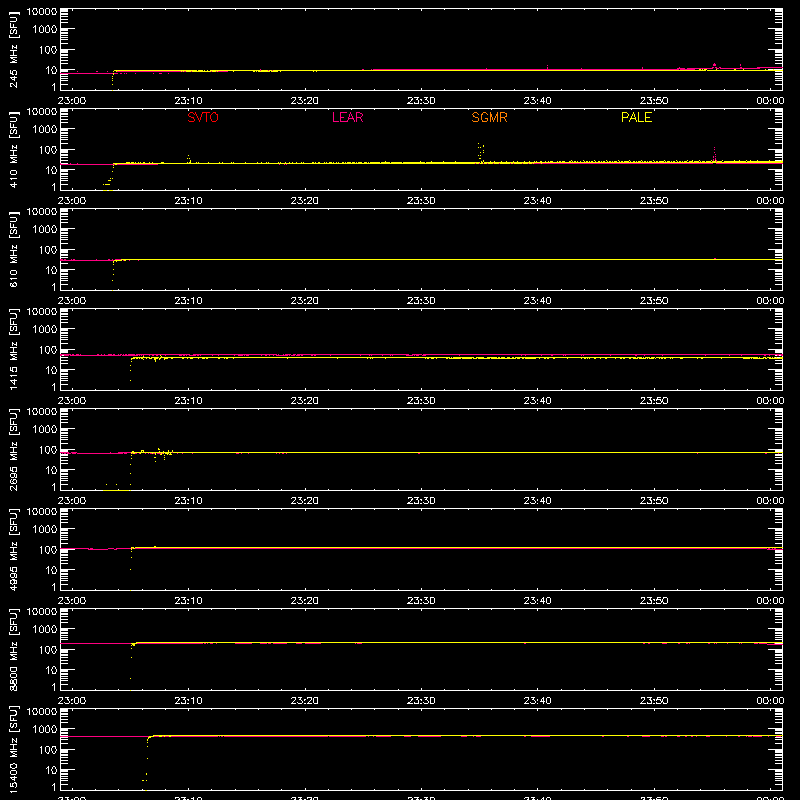Click 23:50 label under 2695 MHz panel

(x=654, y=501)
